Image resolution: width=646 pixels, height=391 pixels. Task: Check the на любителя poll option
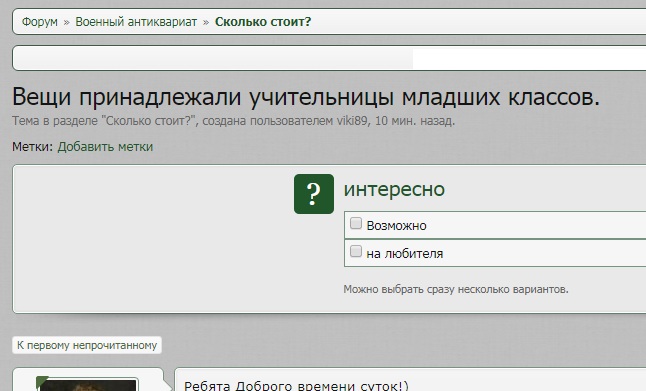click(356, 251)
